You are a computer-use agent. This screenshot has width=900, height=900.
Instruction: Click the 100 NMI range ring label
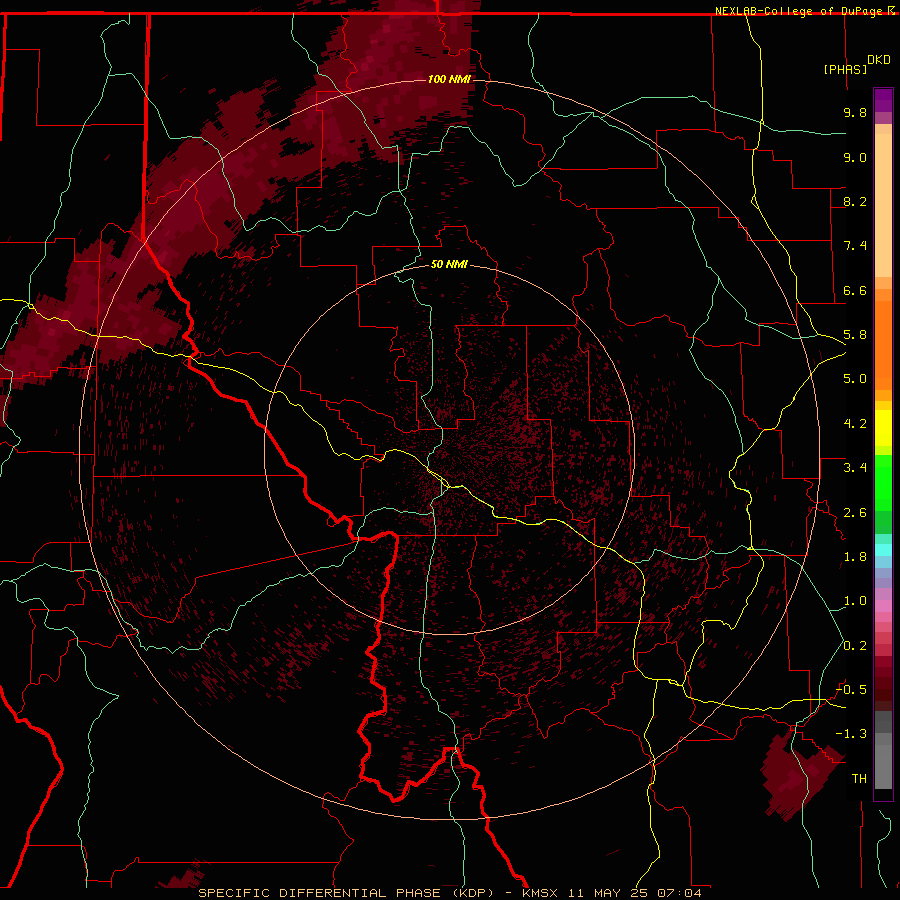tap(449, 79)
